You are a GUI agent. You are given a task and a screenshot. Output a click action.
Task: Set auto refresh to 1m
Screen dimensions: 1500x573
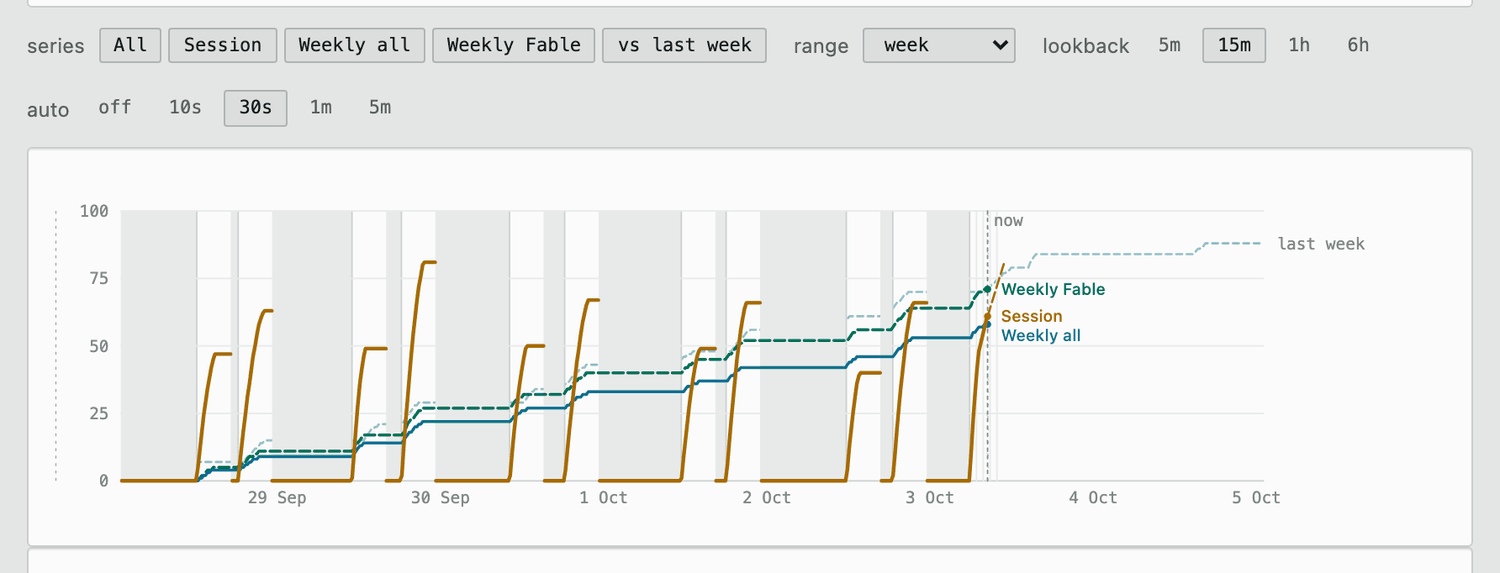[x=321, y=107]
